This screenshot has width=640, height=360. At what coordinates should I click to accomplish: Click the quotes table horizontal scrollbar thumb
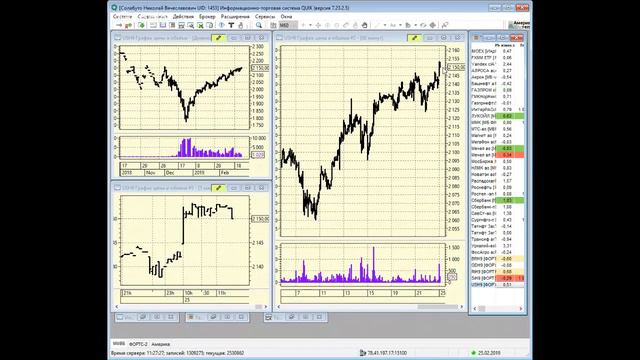(482, 309)
